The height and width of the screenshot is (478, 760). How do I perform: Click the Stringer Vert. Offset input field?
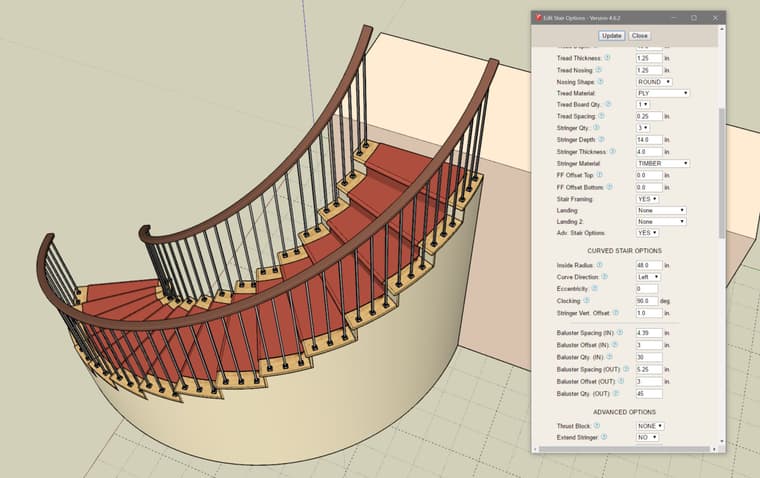649,313
